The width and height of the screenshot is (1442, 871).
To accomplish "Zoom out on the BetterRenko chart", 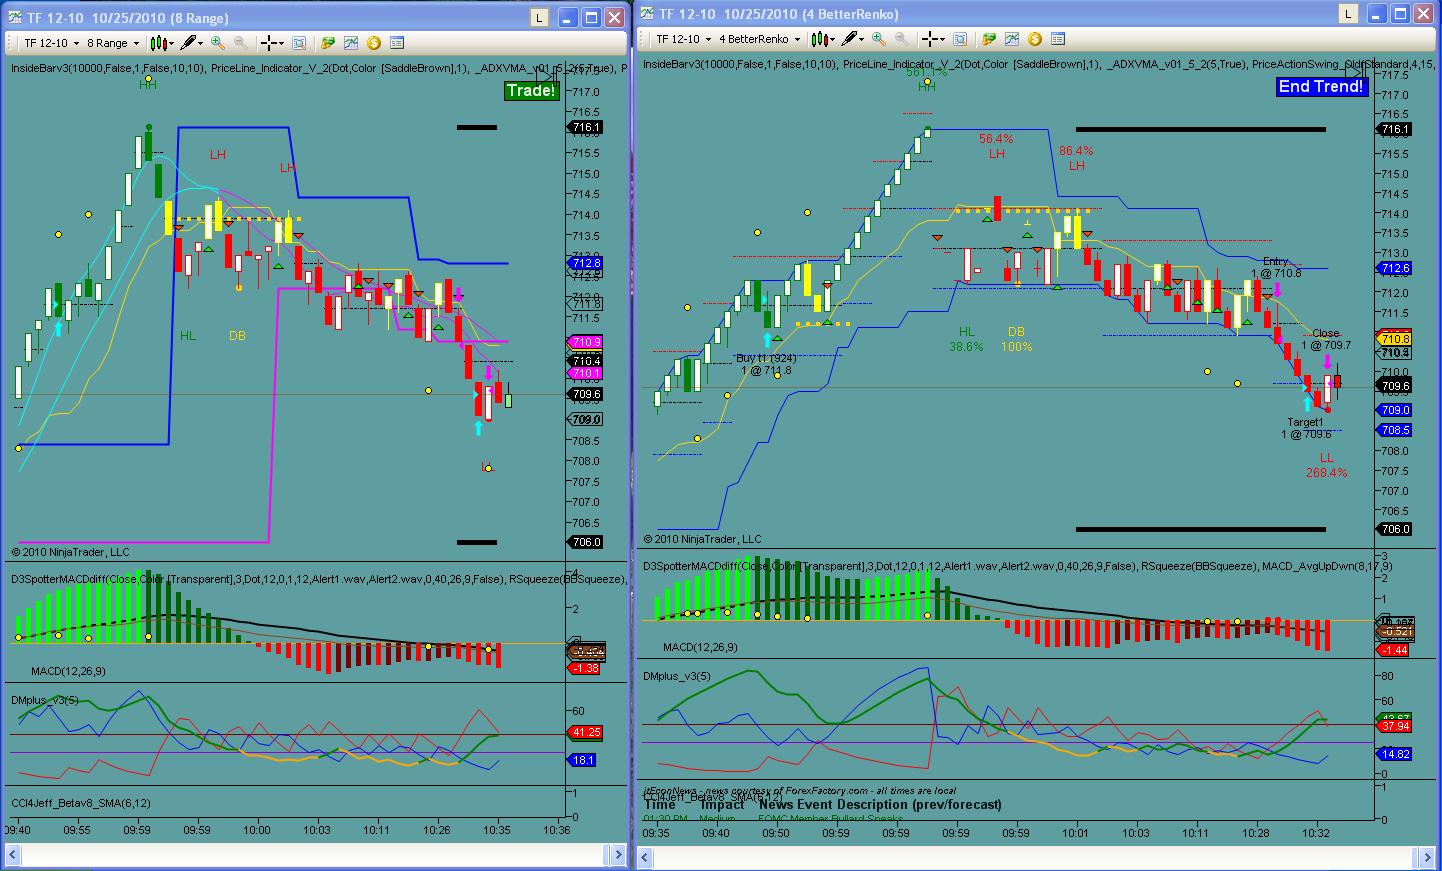I will (x=902, y=39).
